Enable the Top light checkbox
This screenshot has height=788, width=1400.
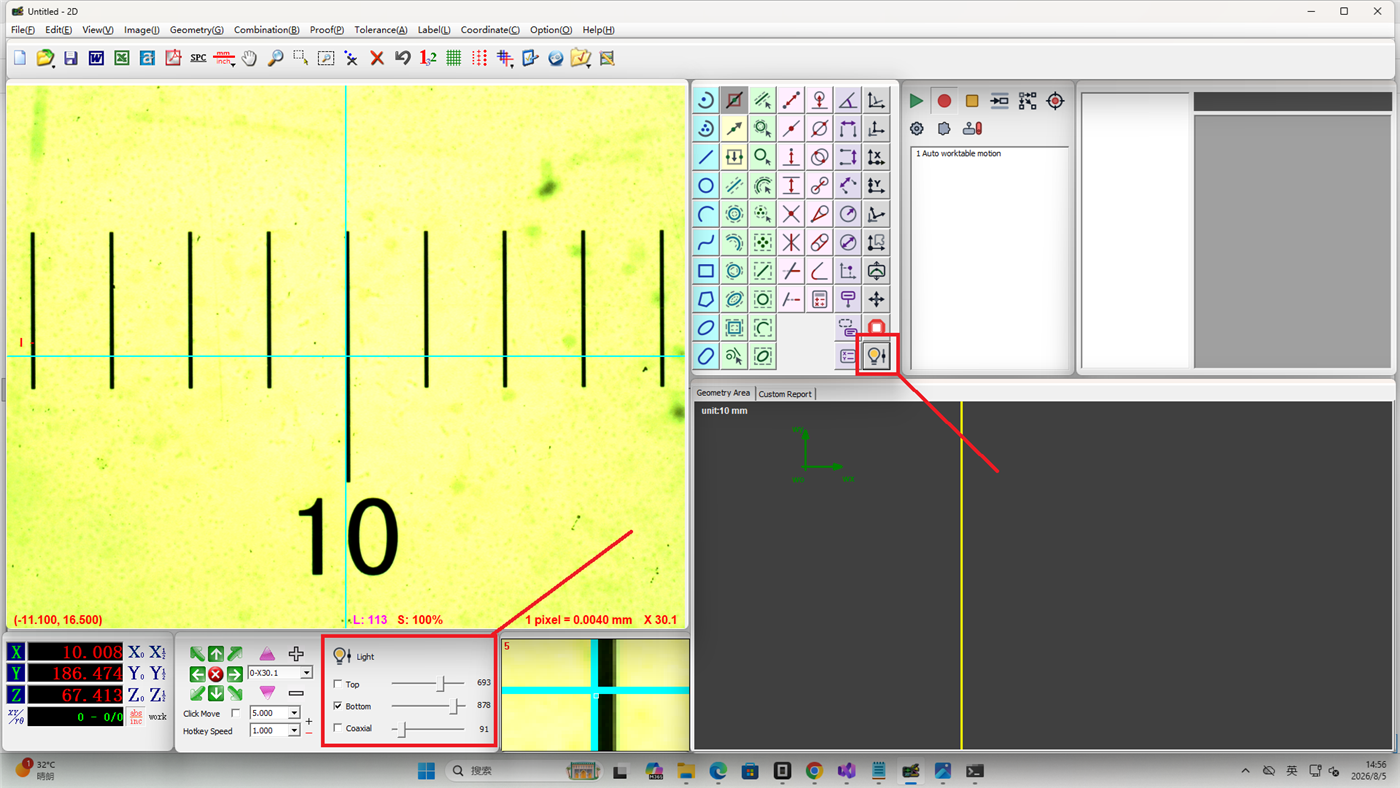pyautogui.click(x=338, y=684)
